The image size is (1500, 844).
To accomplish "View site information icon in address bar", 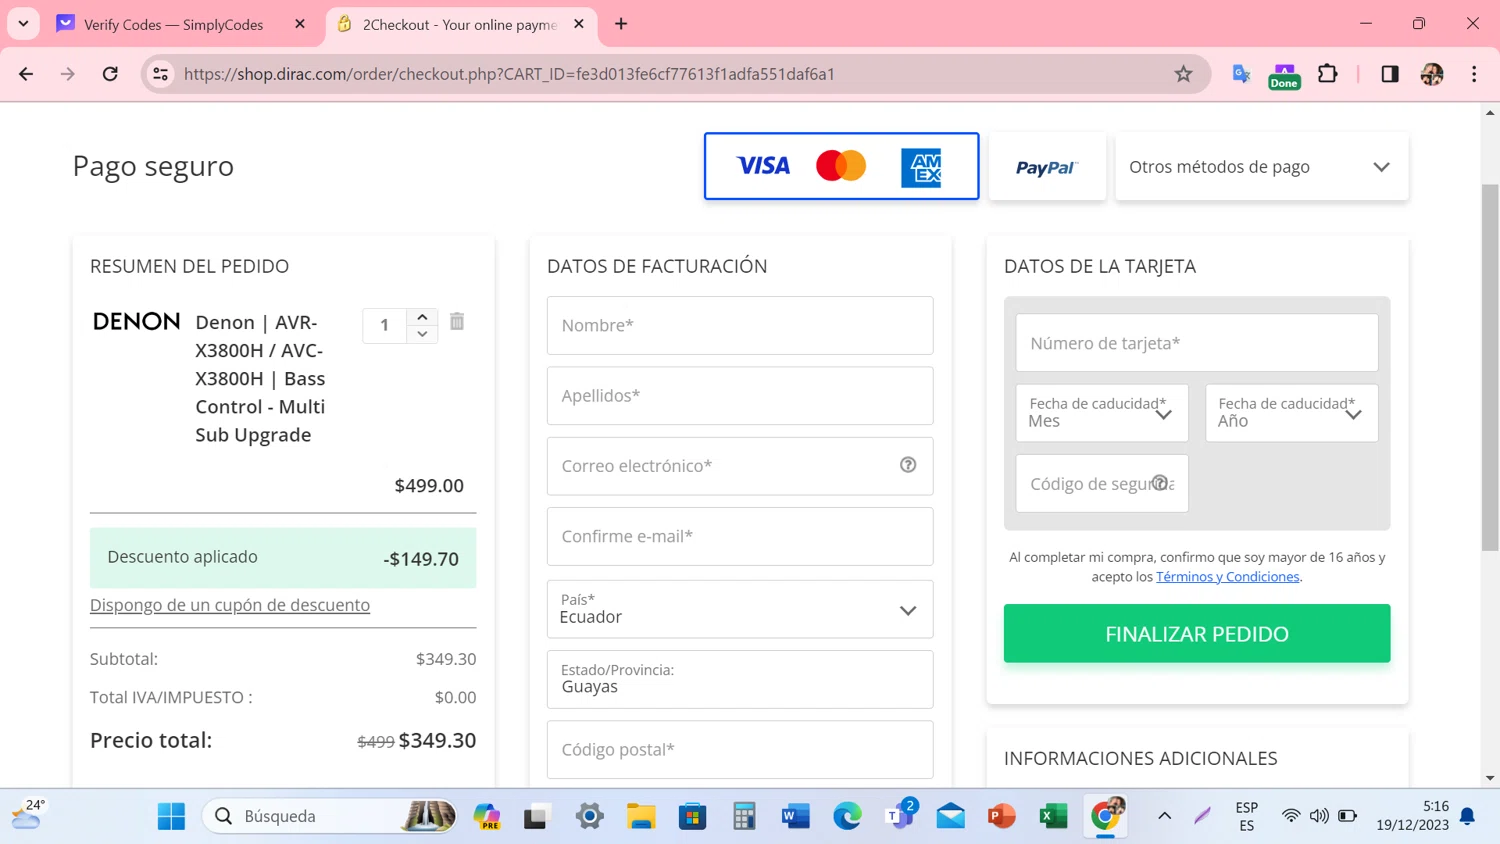I will (160, 74).
